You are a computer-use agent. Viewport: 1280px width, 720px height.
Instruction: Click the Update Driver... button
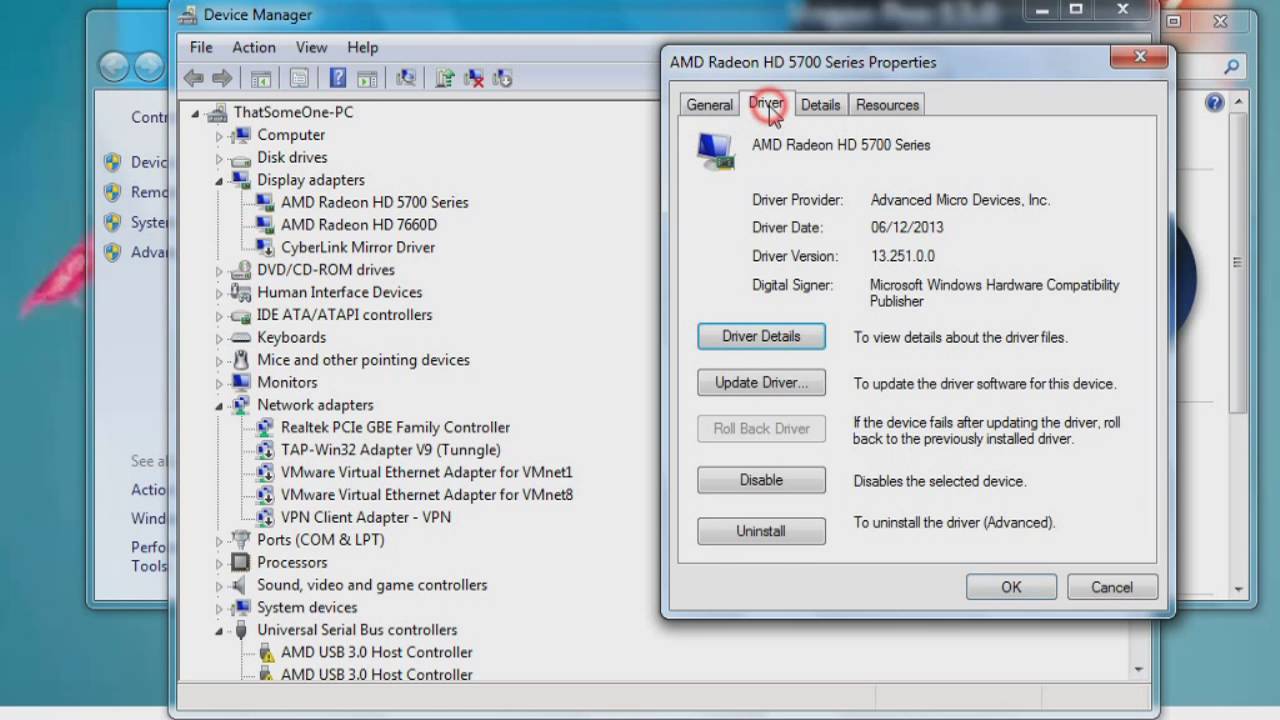tap(761, 383)
